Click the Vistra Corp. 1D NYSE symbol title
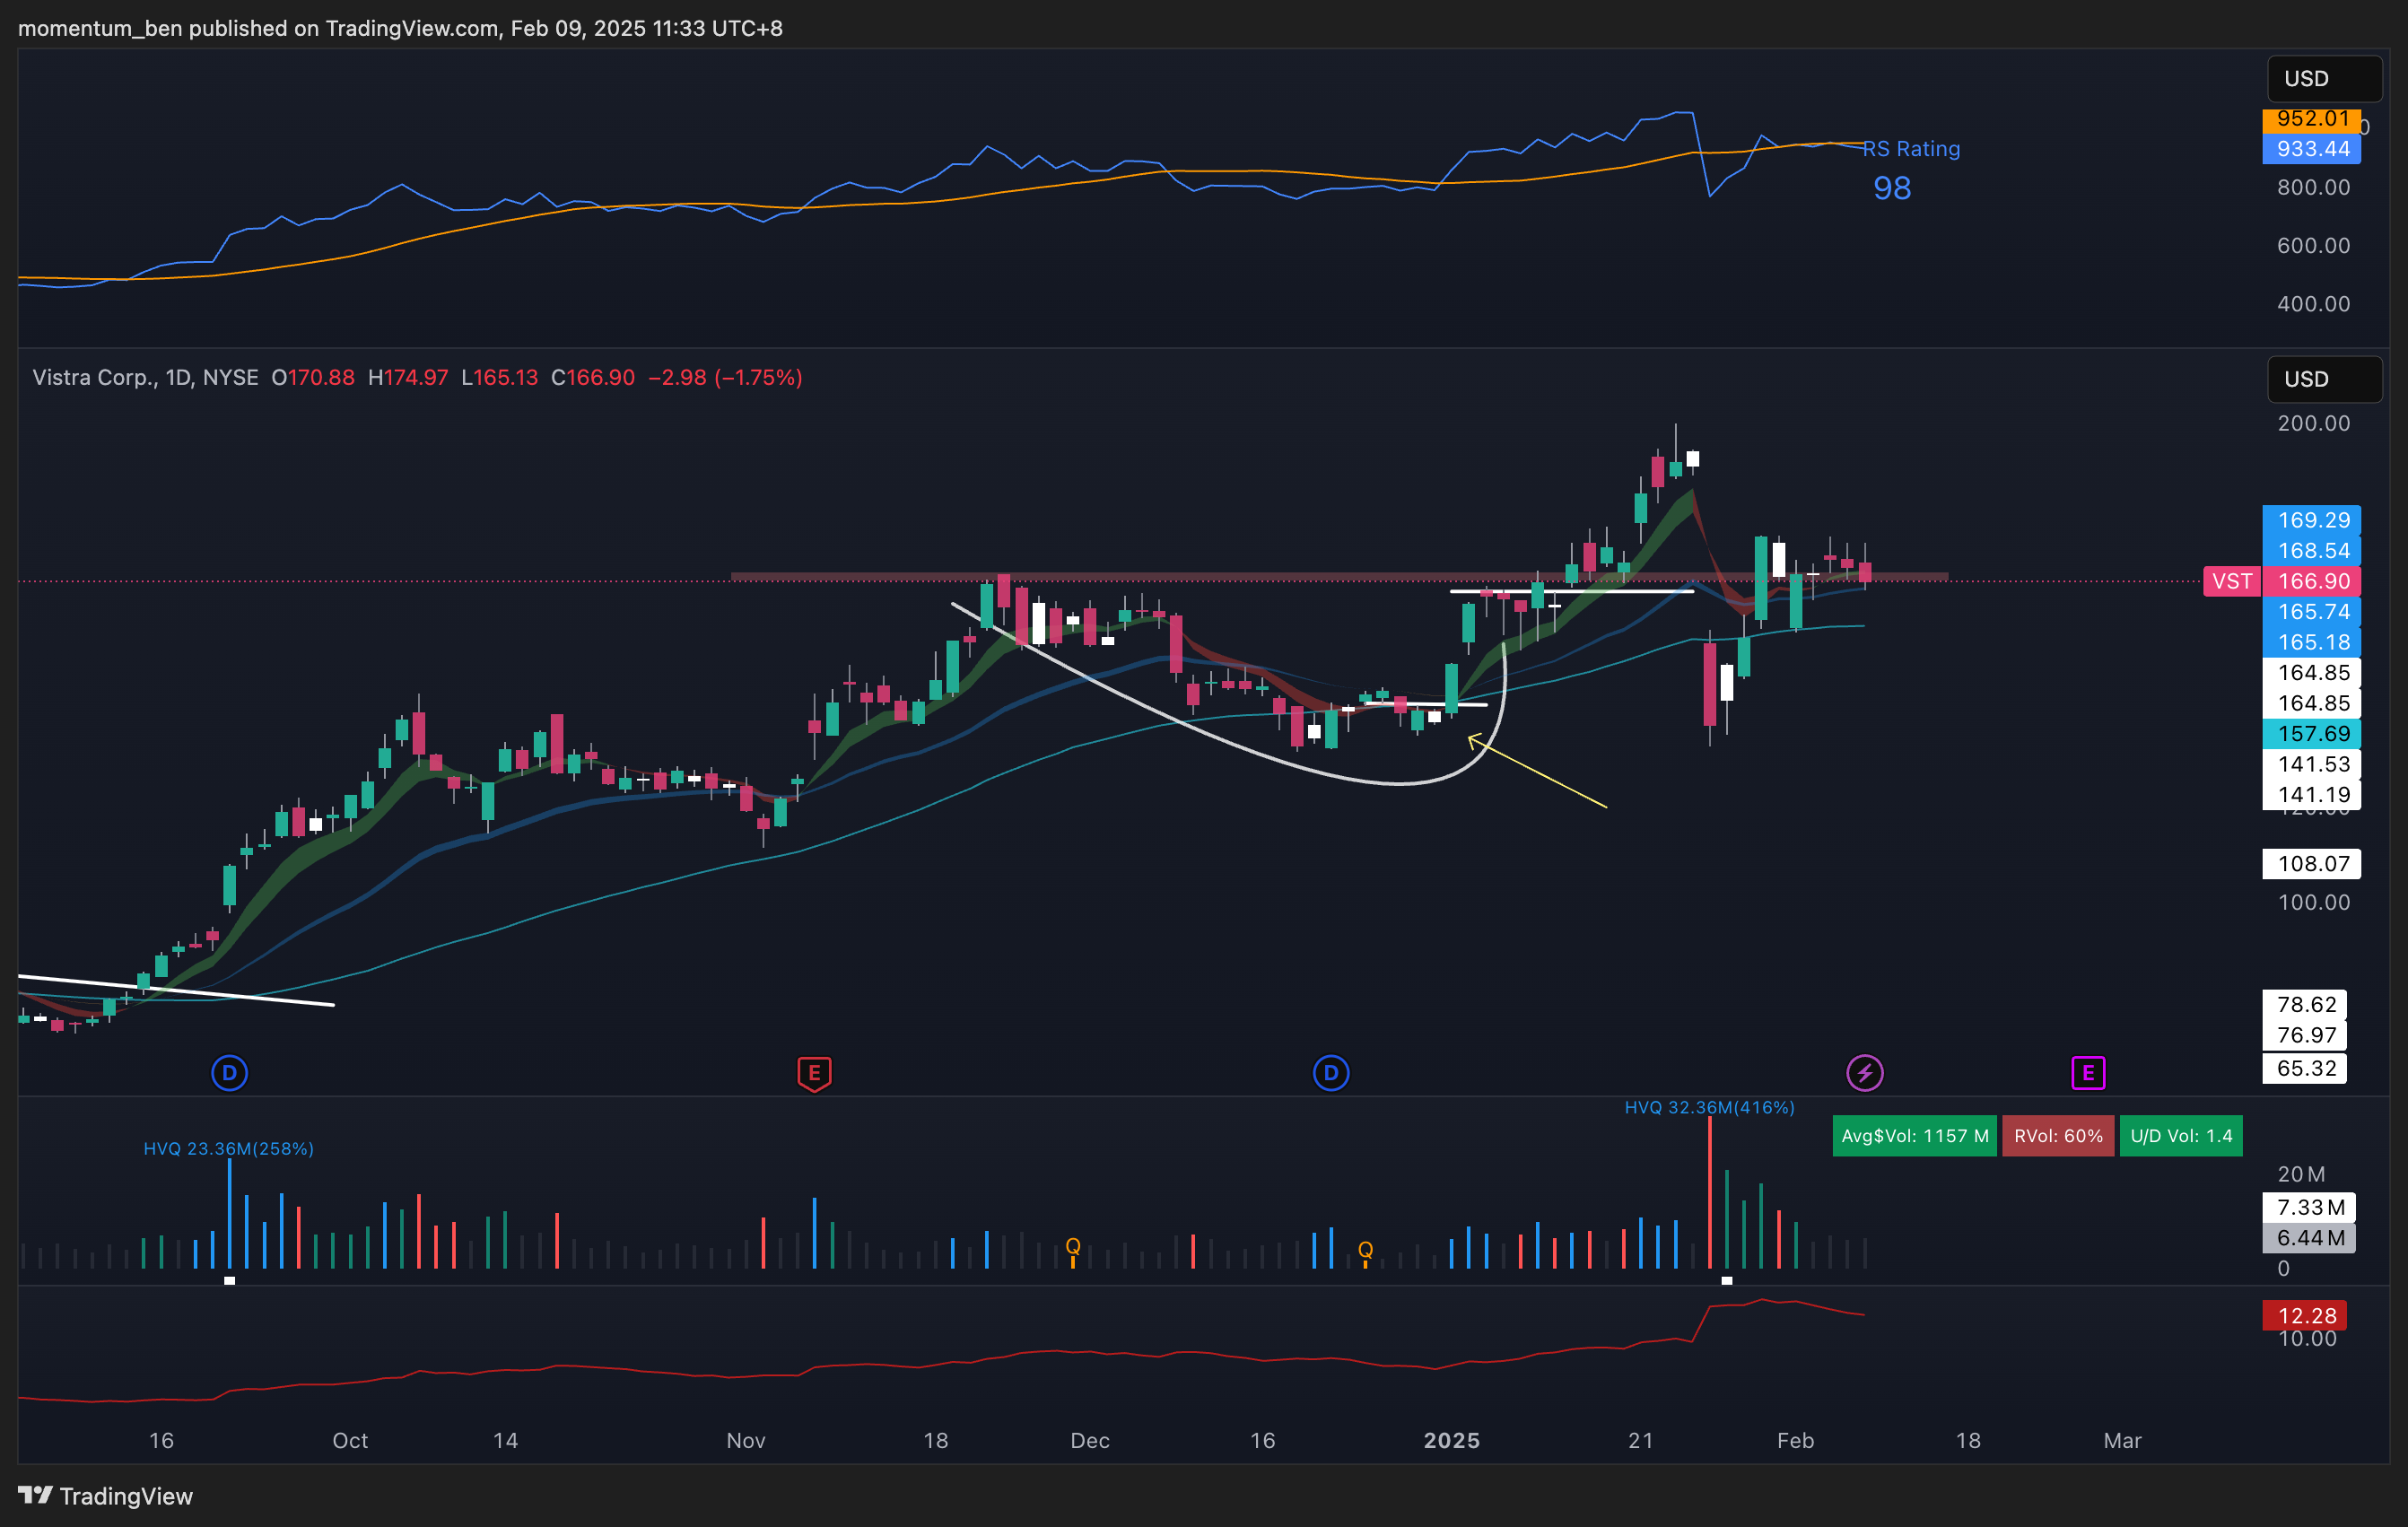The width and height of the screenshot is (2408, 1527). point(145,377)
